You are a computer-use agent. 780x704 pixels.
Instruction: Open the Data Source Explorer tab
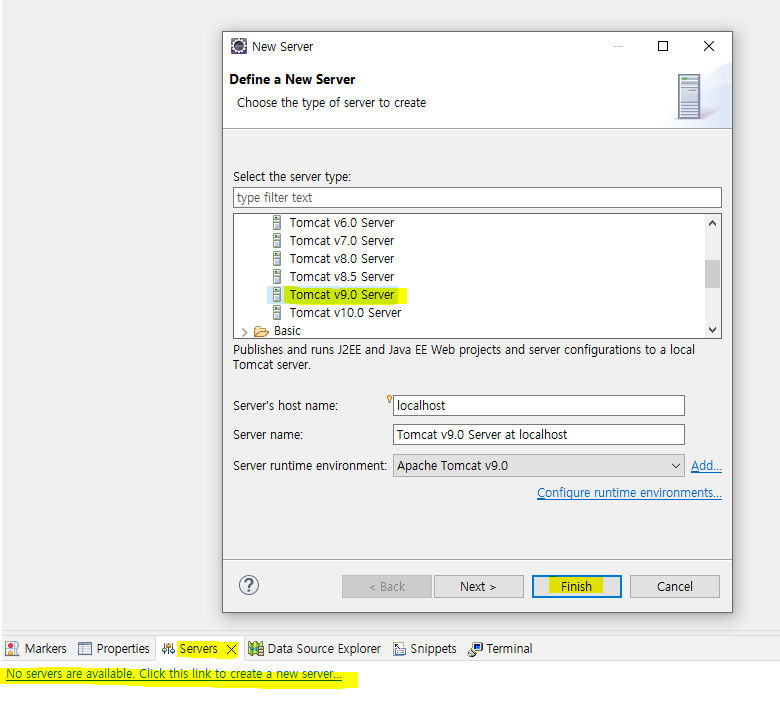[314, 648]
